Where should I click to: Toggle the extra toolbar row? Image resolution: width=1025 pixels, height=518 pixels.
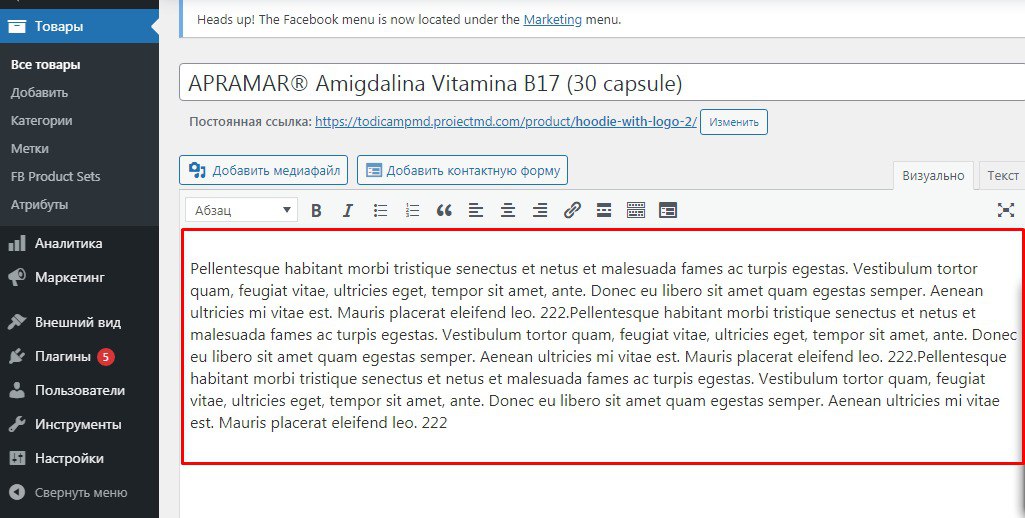click(x=635, y=210)
